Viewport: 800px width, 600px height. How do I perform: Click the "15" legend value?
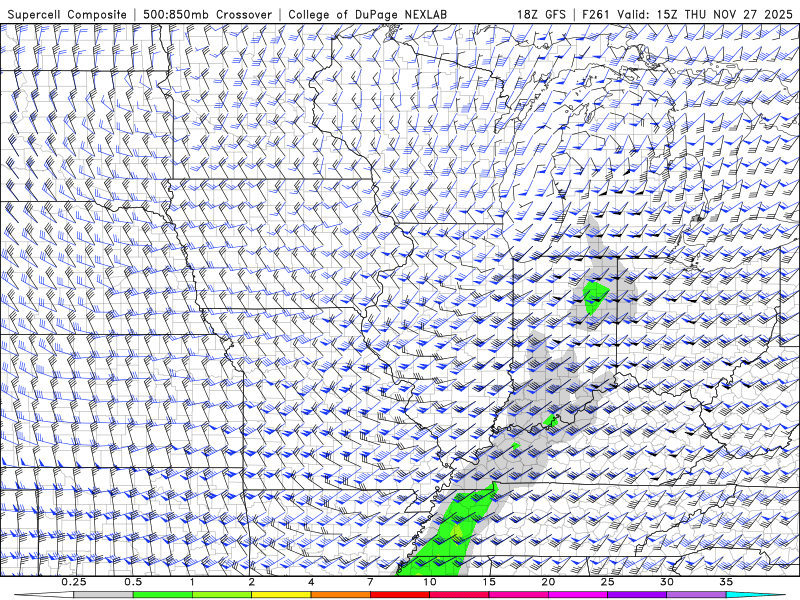point(489,582)
